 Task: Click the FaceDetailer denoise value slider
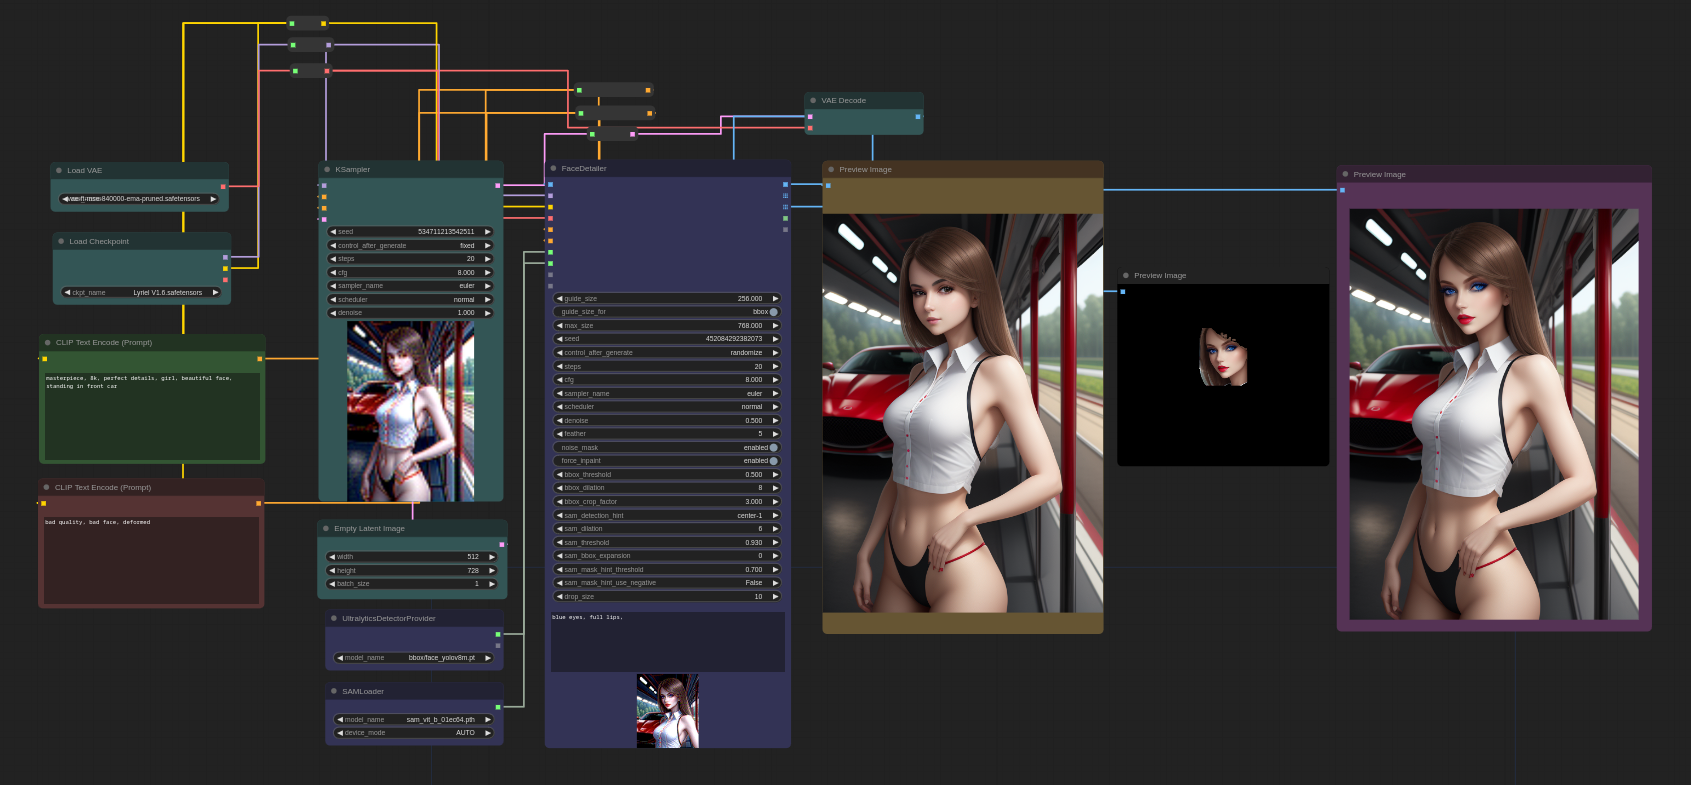[x=667, y=421]
